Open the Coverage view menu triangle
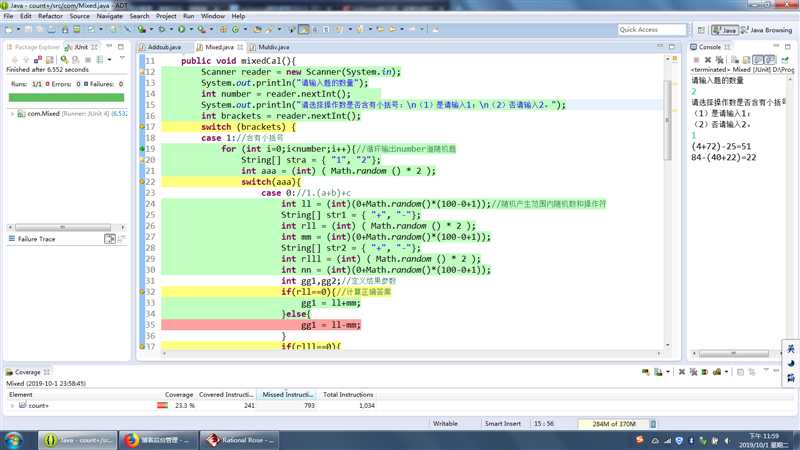The height and width of the screenshot is (450, 800). pyautogui.click(x=766, y=371)
